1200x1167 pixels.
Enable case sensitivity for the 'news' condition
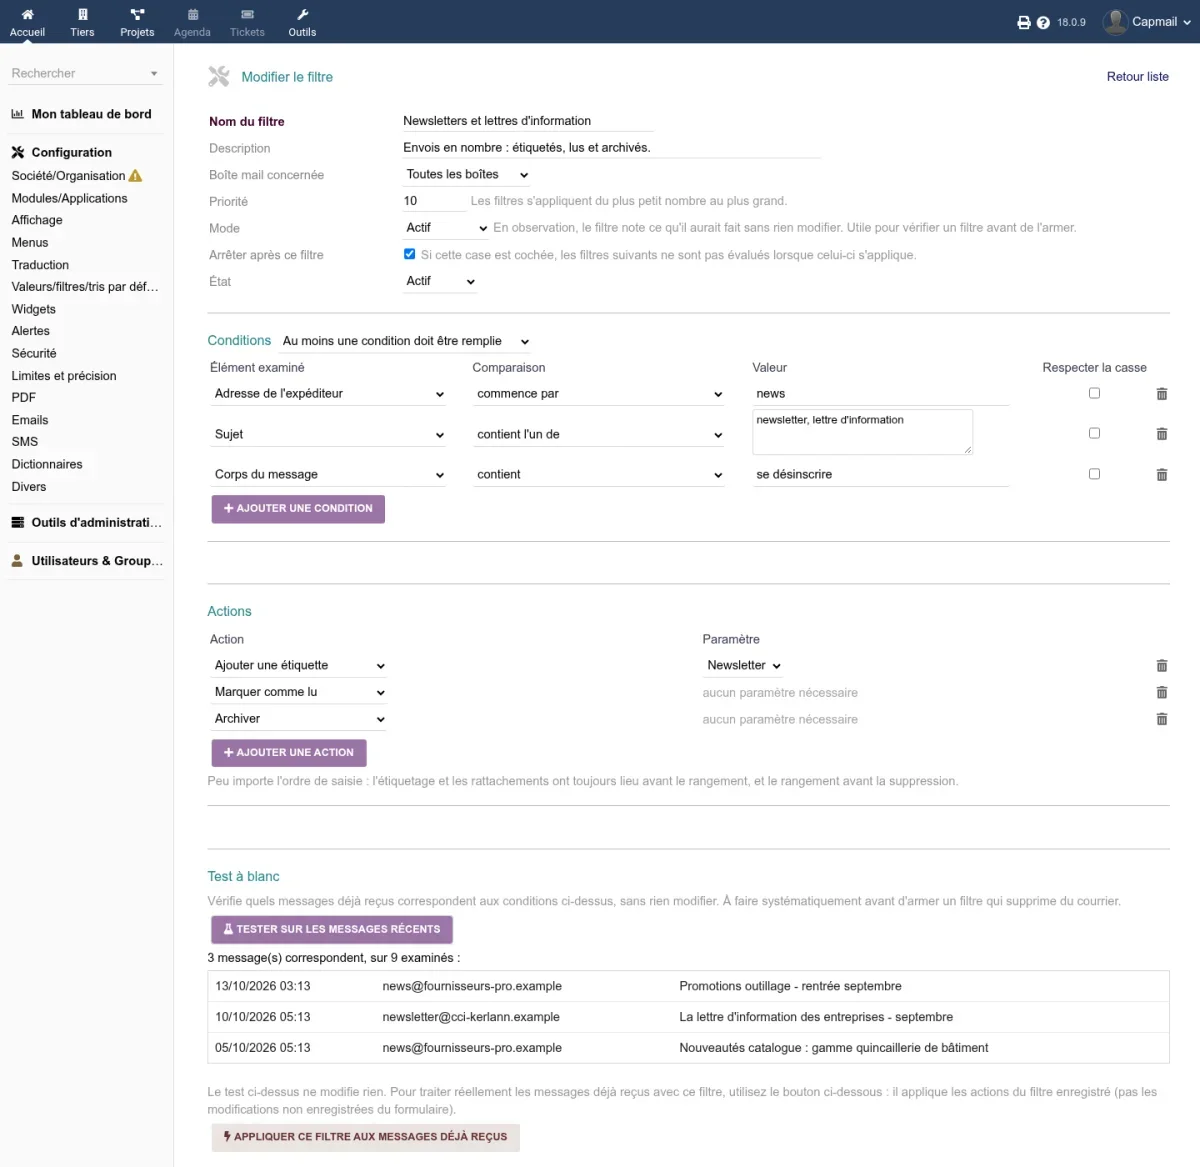point(1094,393)
